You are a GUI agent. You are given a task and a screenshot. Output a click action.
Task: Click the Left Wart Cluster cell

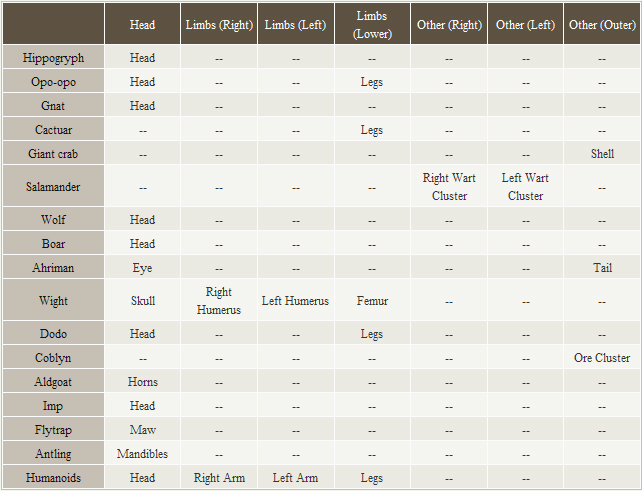(525, 187)
